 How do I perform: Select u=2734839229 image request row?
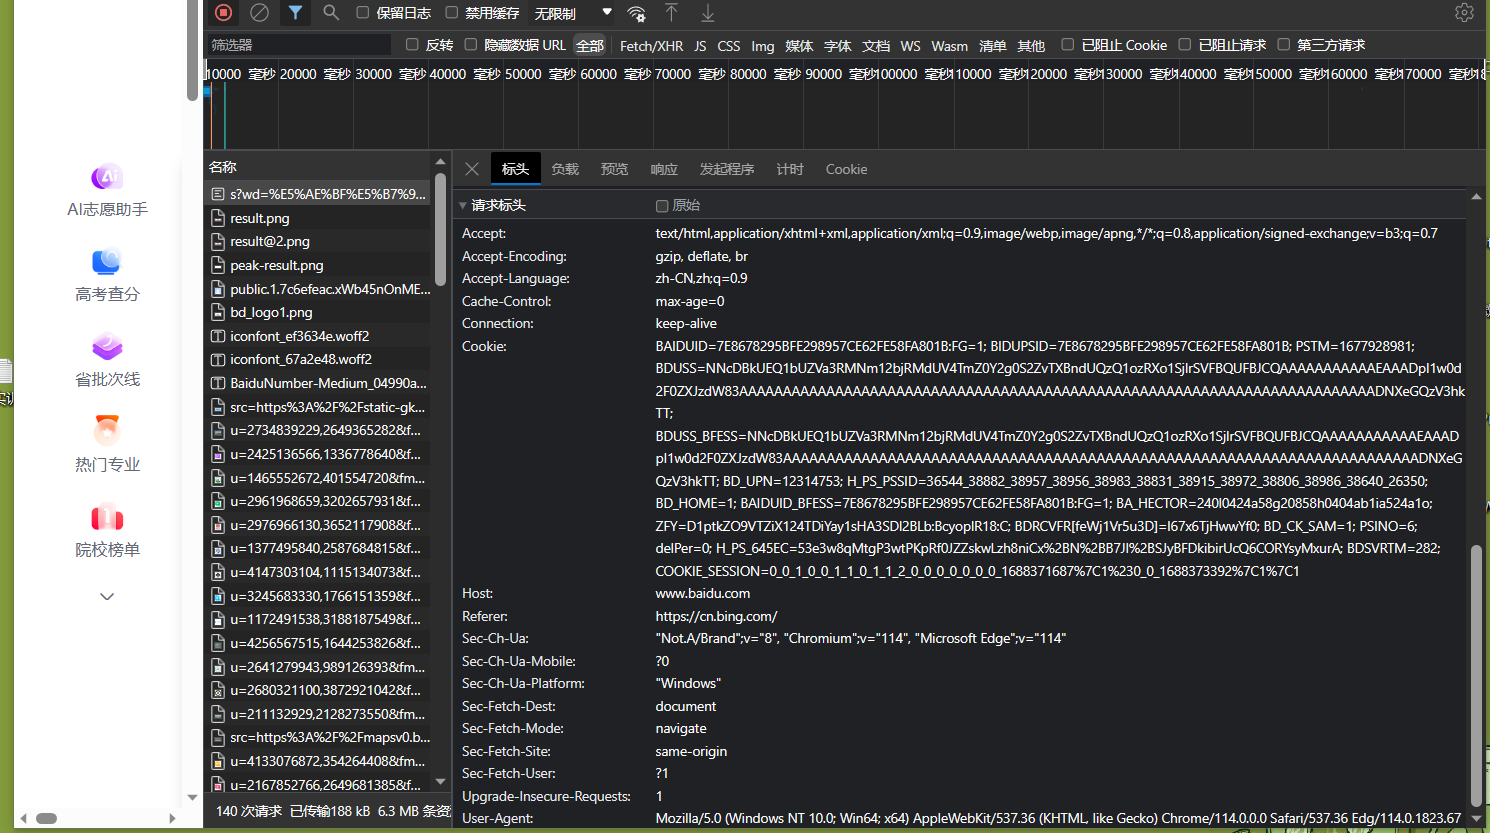[x=319, y=430]
